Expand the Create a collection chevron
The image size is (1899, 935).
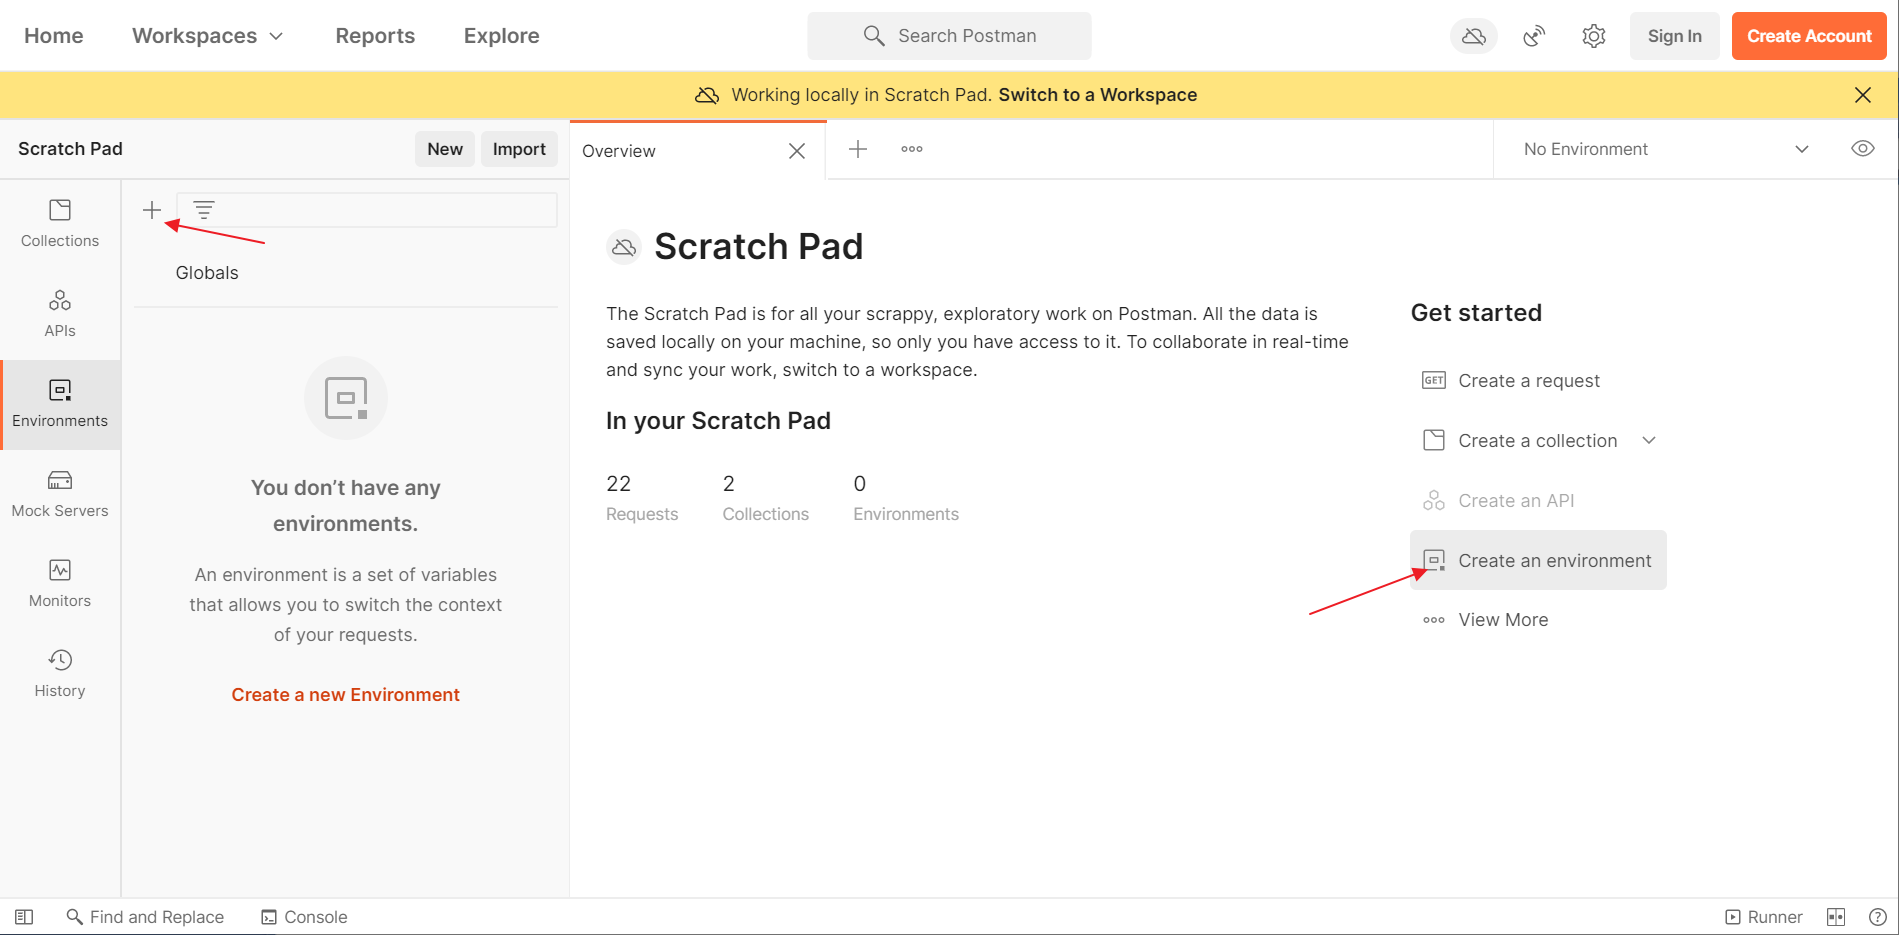pyautogui.click(x=1649, y=441)
